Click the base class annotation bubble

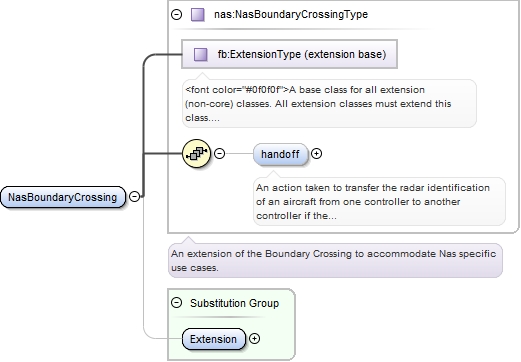coord(329,103)
